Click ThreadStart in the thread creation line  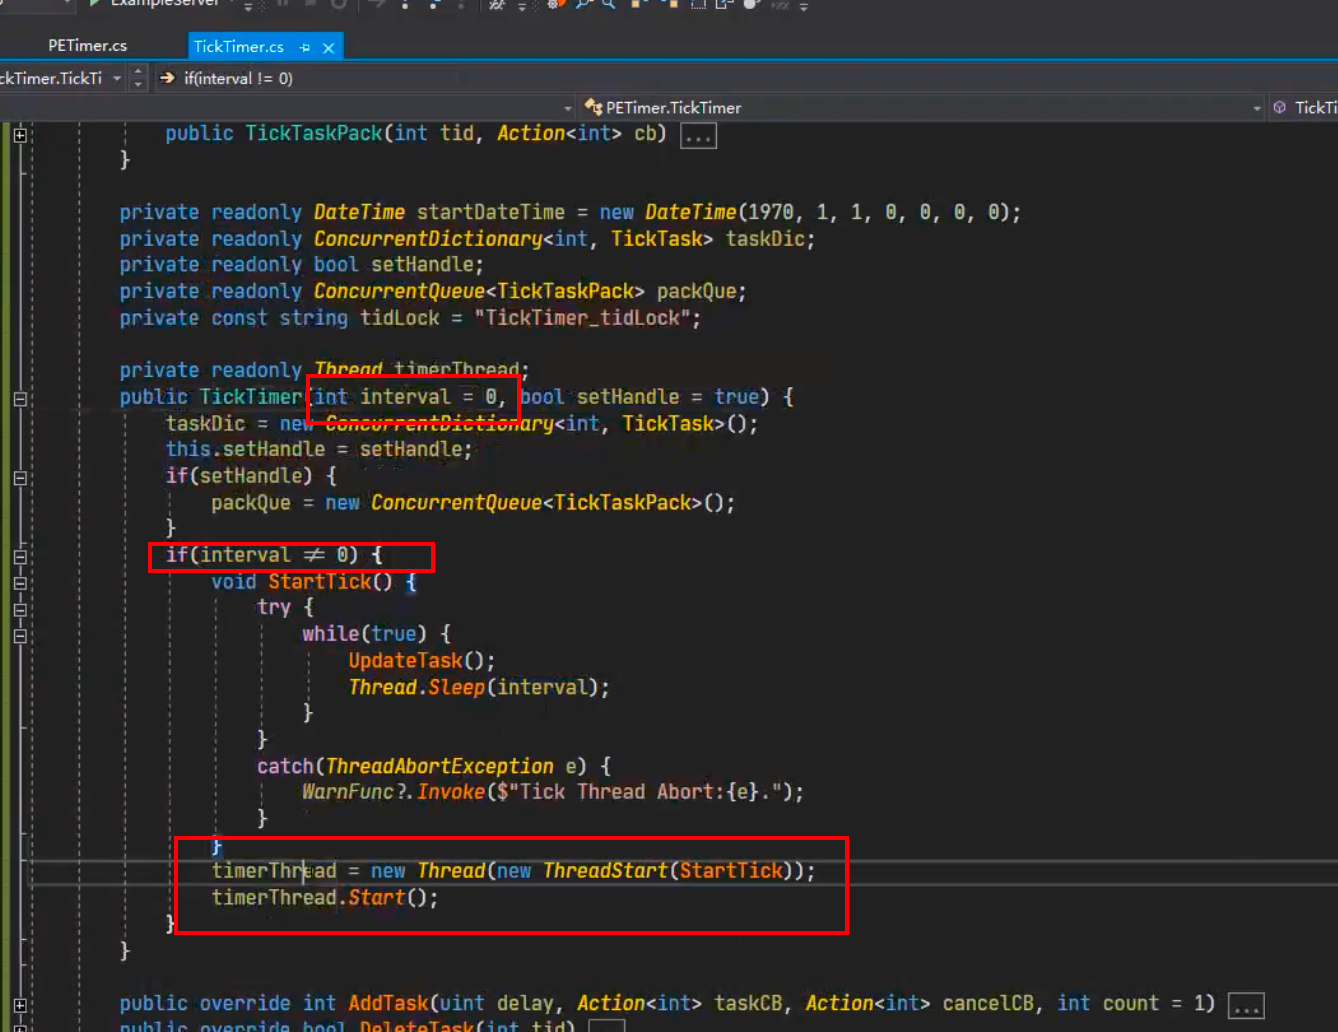pyautogui.click(x=605, y=870)
